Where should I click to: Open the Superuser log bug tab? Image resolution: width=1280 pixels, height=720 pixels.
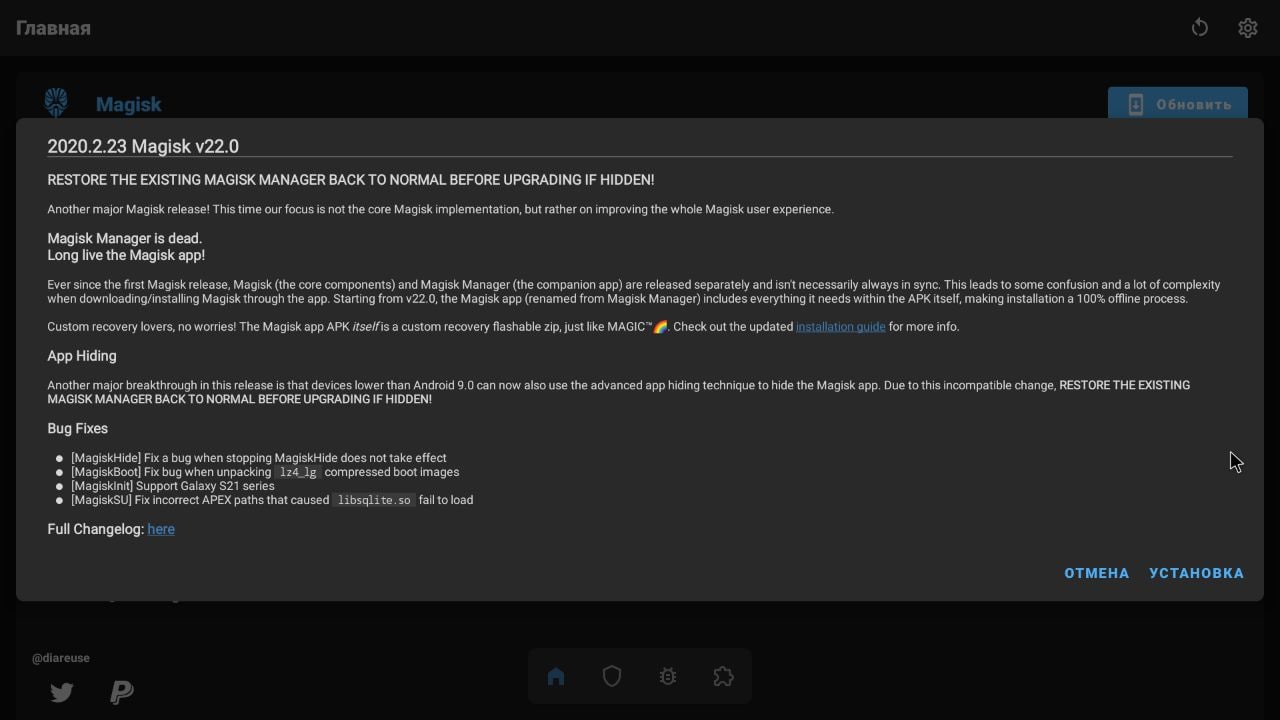(x=668, y=677)
